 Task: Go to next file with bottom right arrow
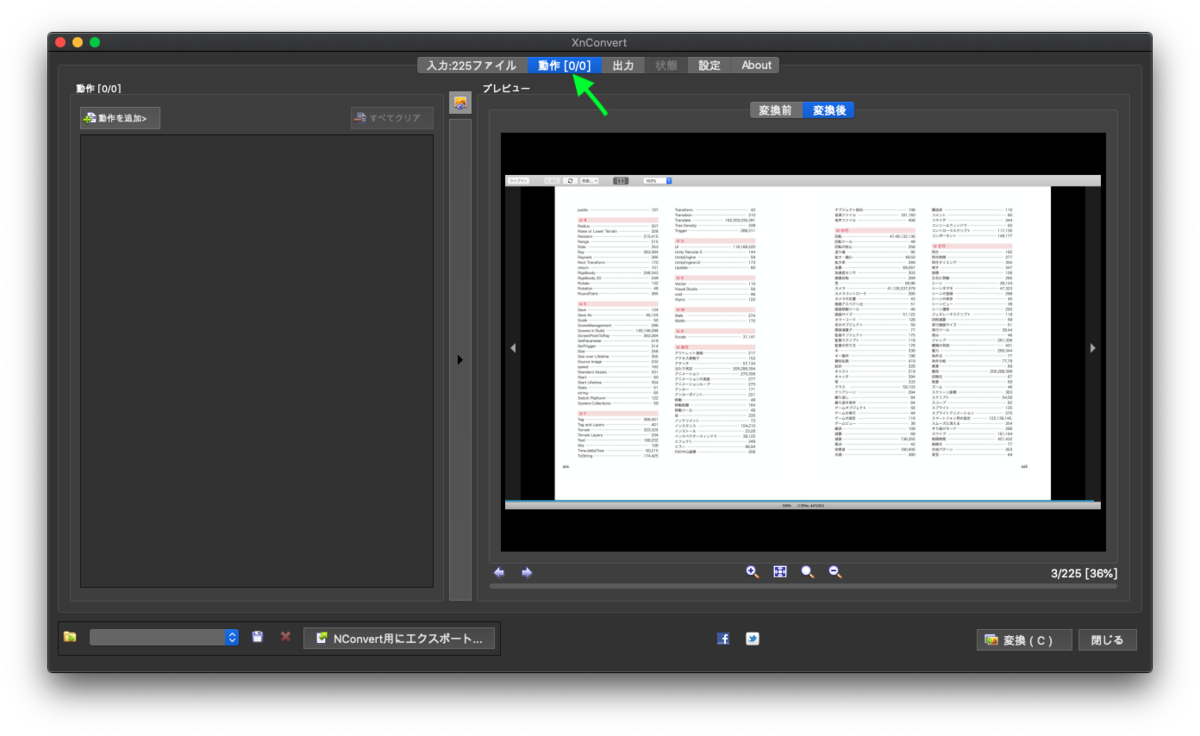tap(526, 573)
